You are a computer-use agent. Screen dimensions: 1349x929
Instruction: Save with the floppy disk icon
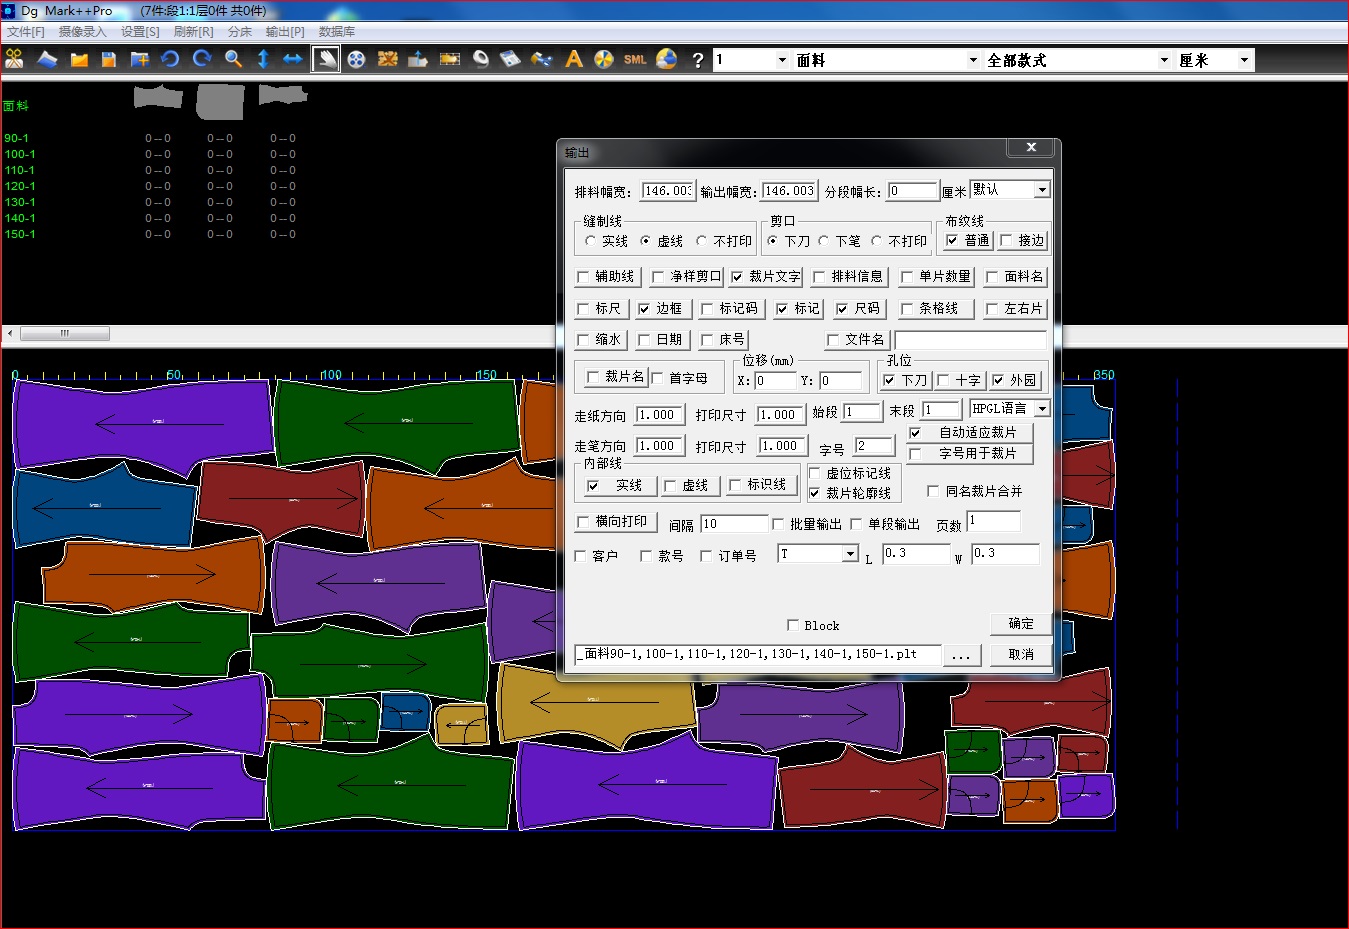point(109,59)
